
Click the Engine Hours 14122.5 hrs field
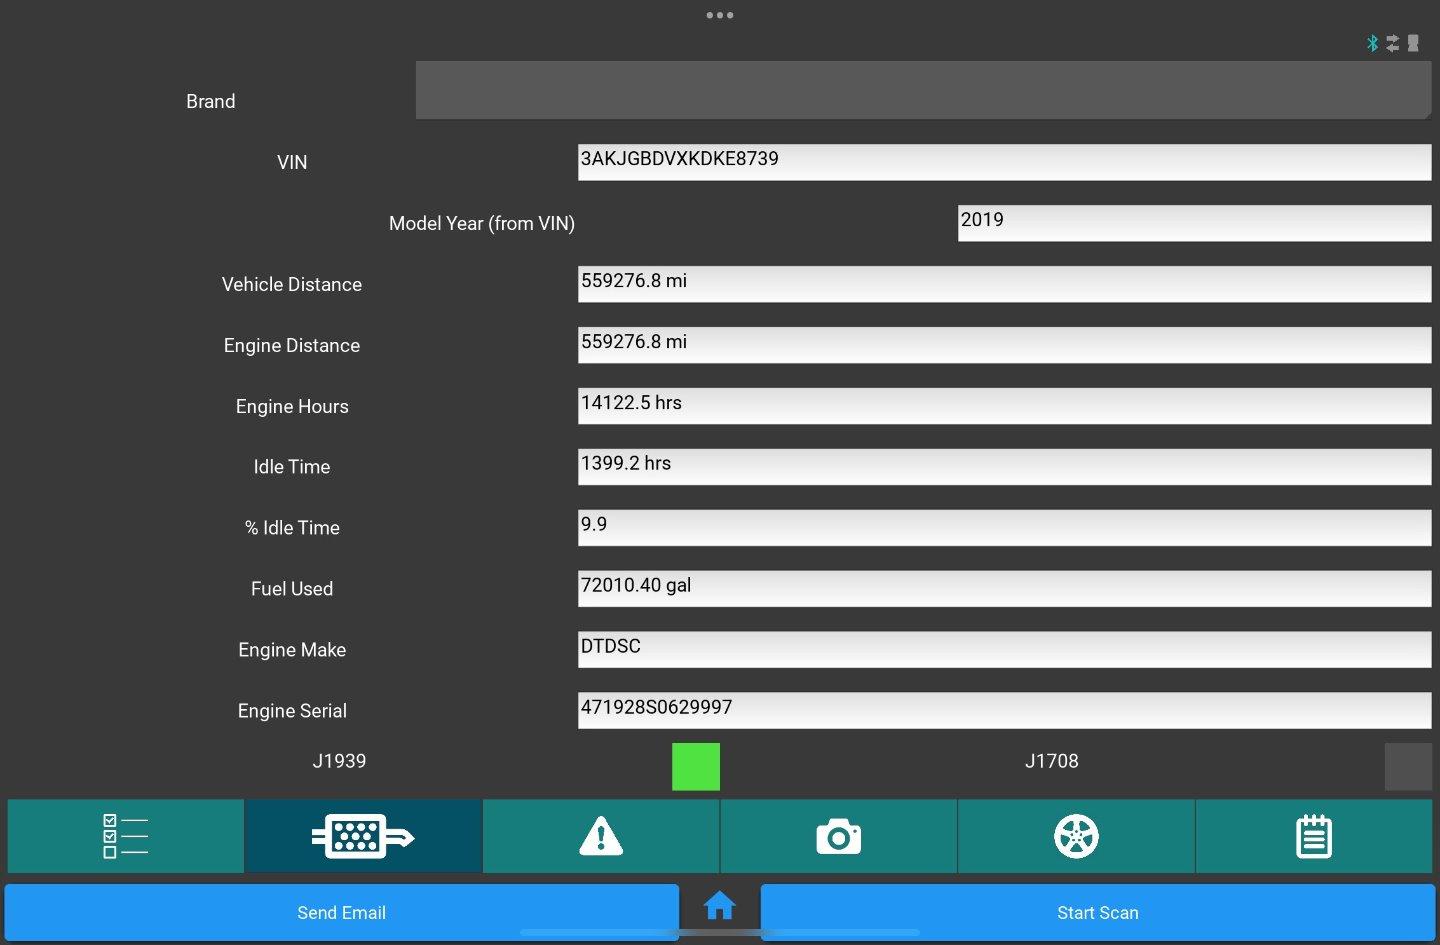[1004, 406]
